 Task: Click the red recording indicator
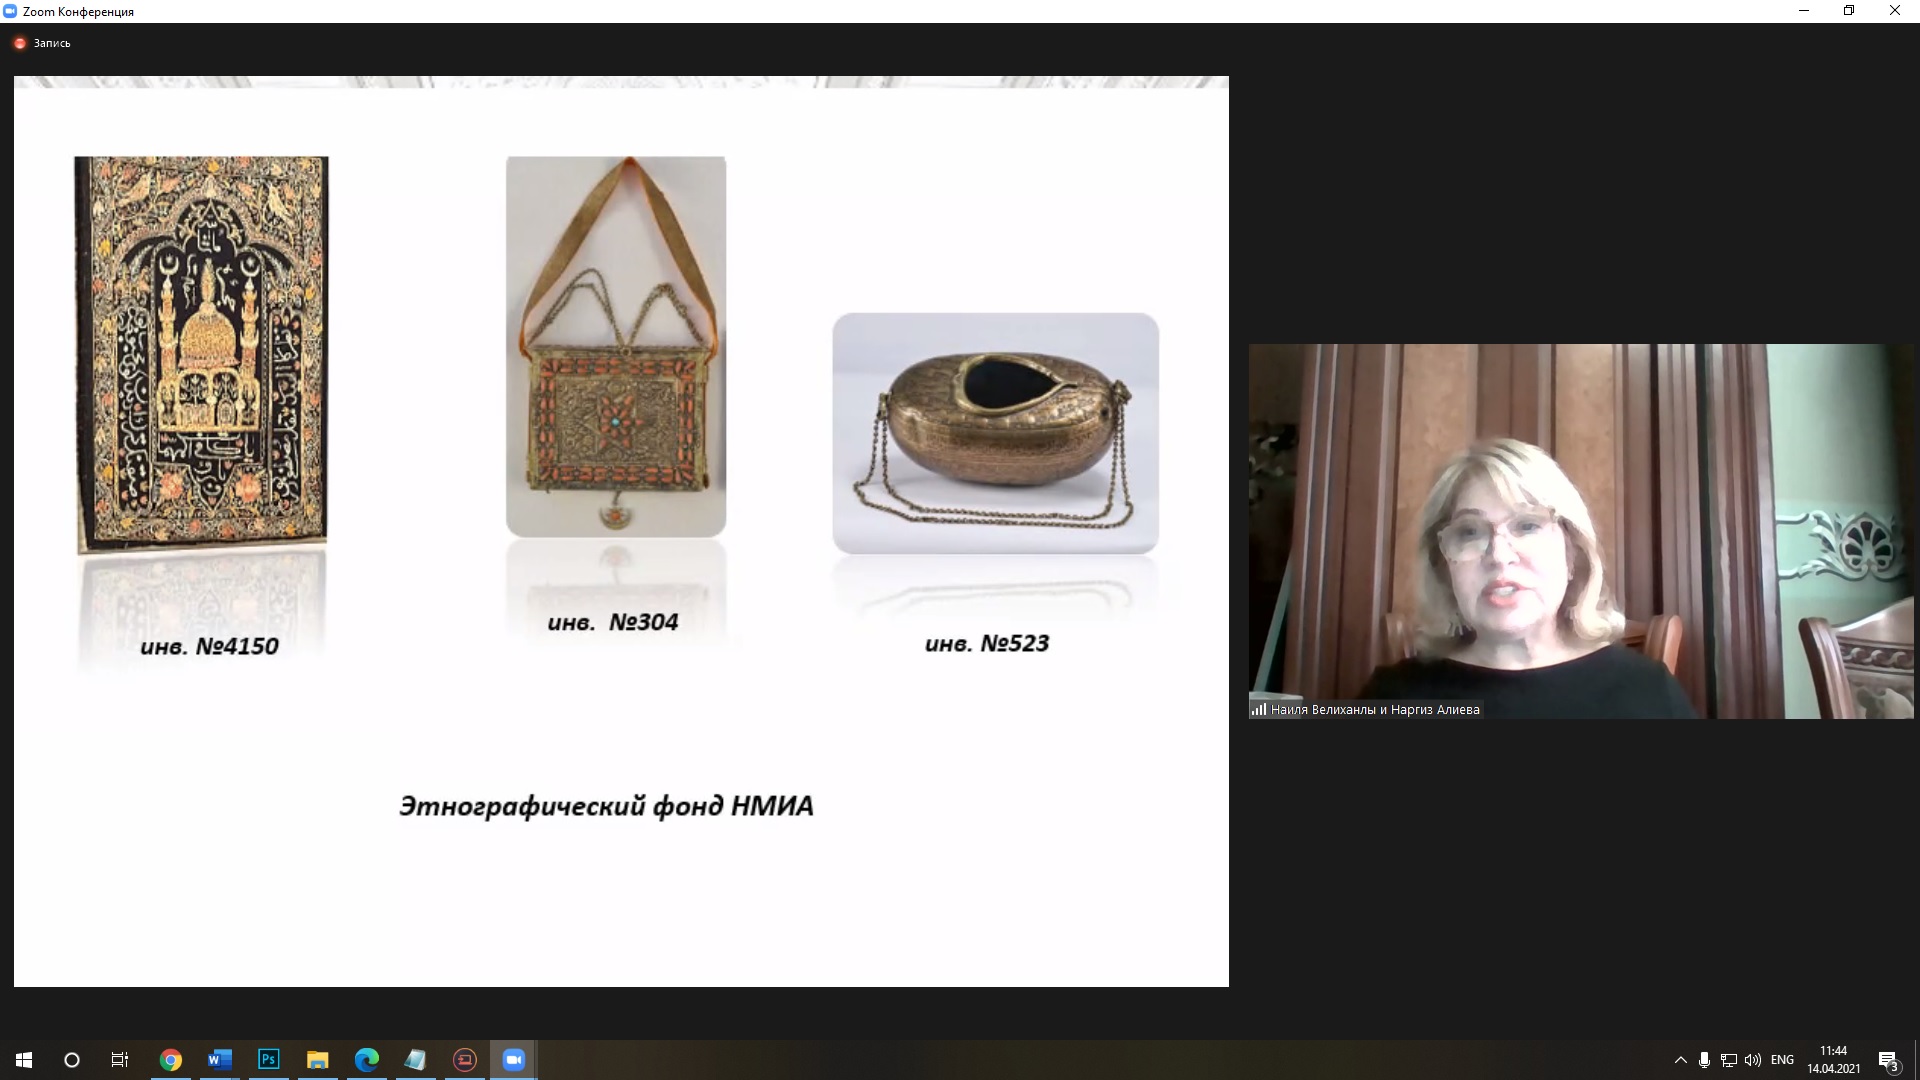click(20, 43)
